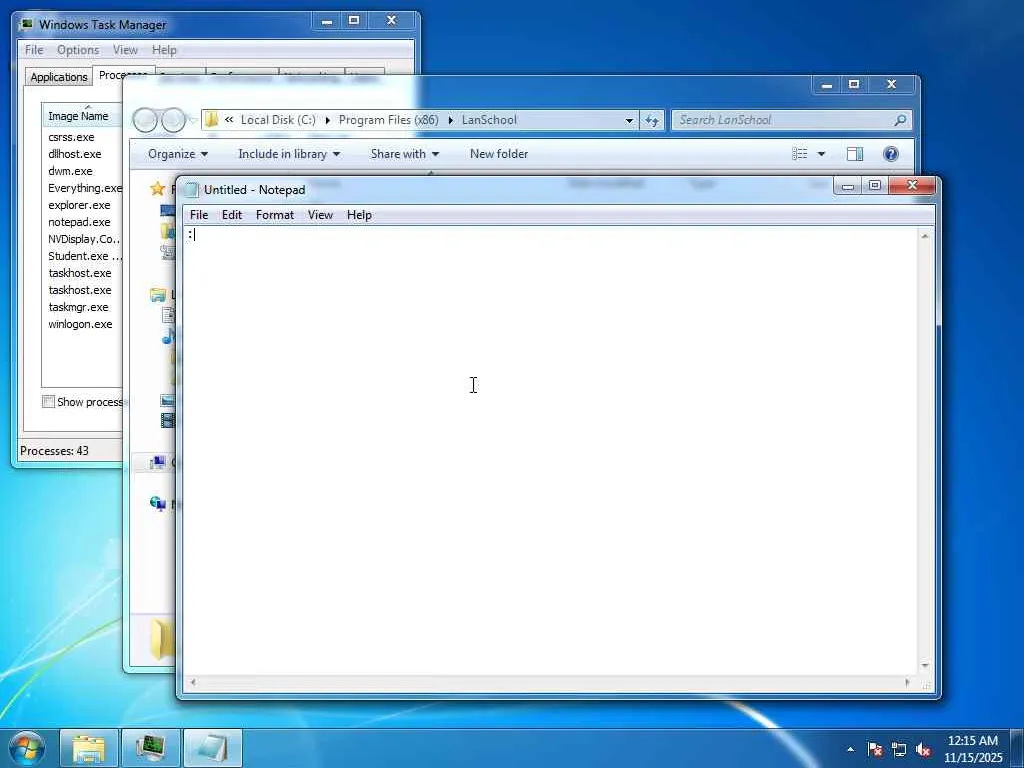Click Local Disk (C:) breadcrumb
Screen dimensions: 1024x768
click(x=278, y=120)
